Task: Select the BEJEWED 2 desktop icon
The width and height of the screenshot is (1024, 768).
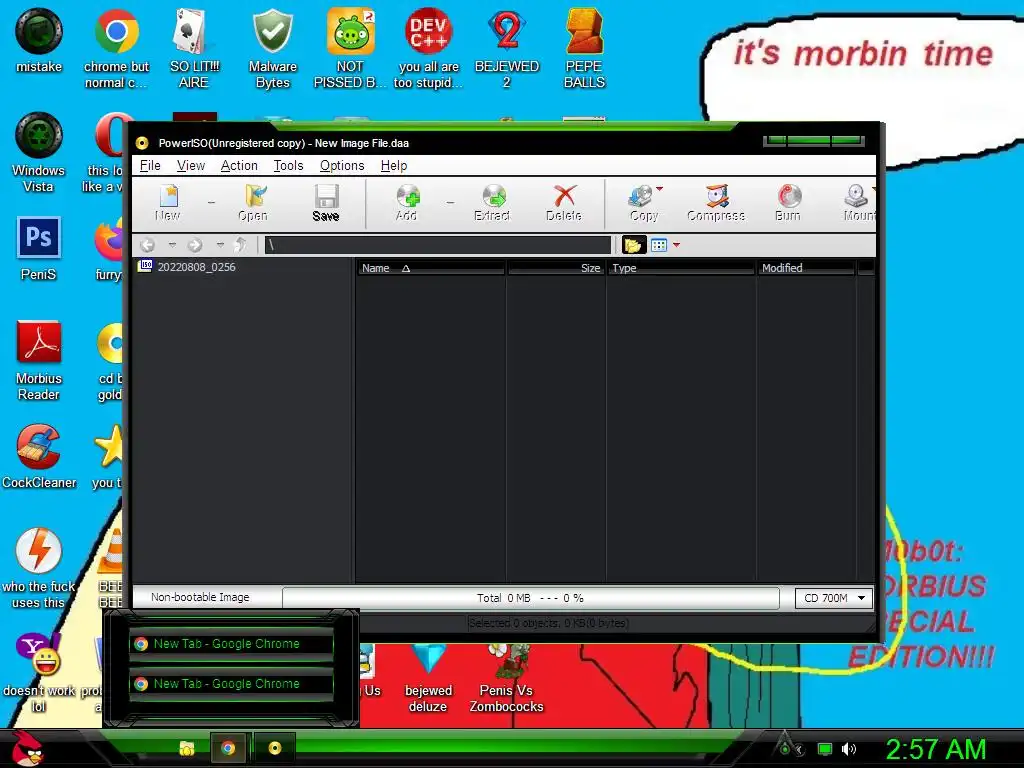Action: click(x=507, y=49)
